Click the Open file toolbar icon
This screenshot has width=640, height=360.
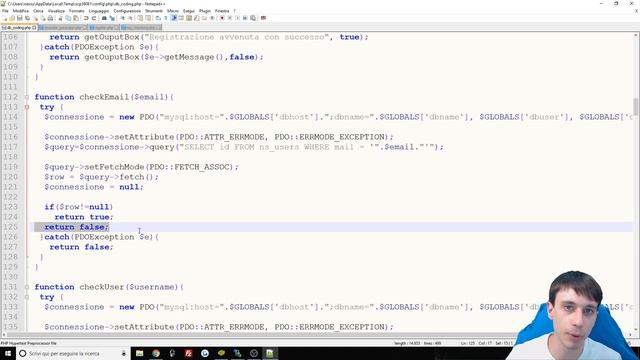(x=12, y=18)
